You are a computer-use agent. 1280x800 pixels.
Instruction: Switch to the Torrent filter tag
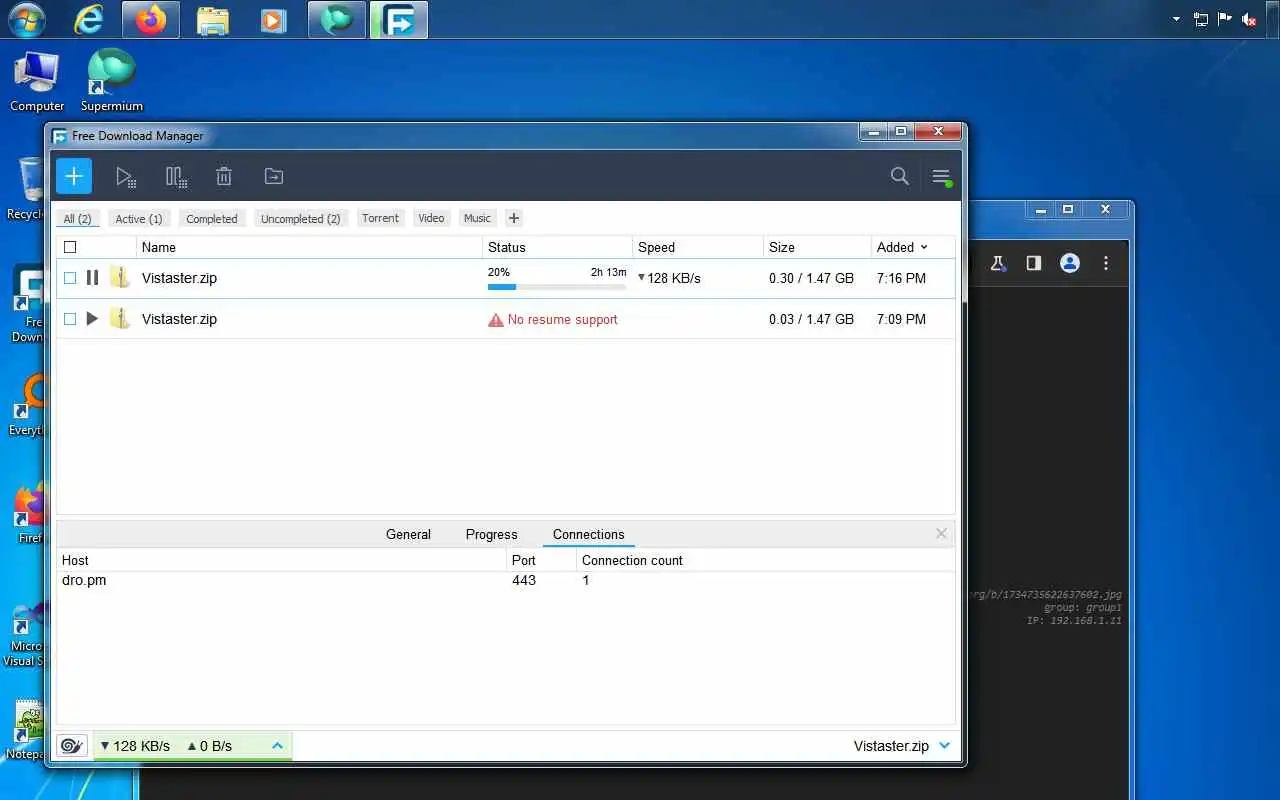pos(380,218)
